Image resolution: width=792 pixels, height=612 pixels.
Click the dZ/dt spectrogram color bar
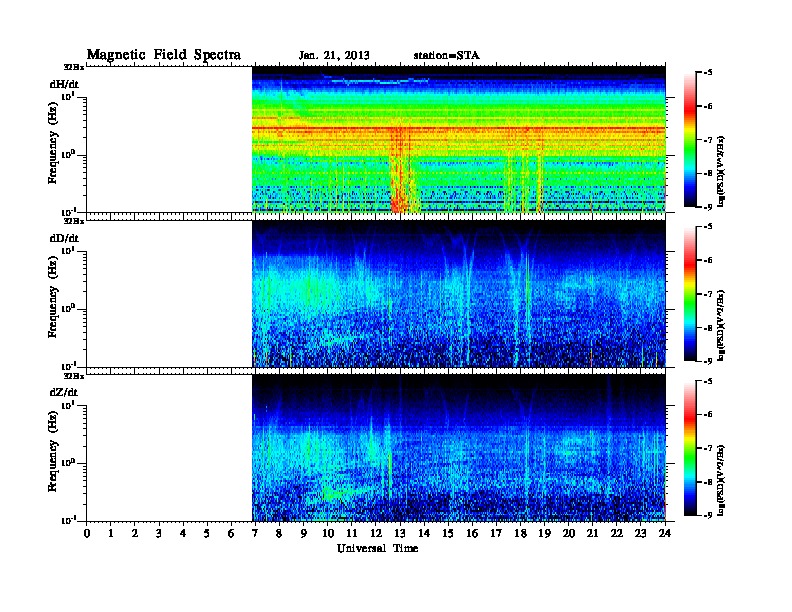(690, 448)
